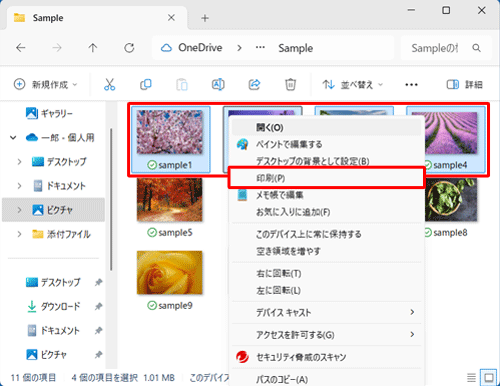The height and width of the screenshot is (386, 500).
Task: Click the Rename icon in toolbar
Action: (x=218, y=84)
